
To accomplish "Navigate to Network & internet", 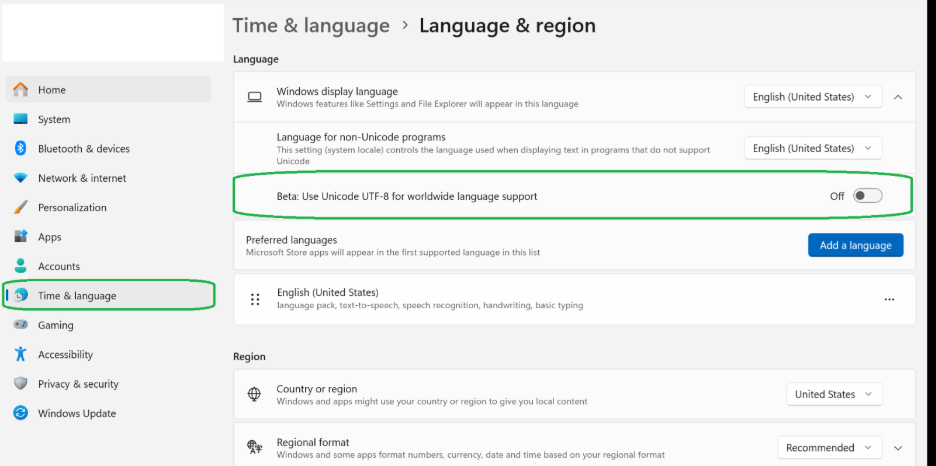I will (x=109, y=178).
